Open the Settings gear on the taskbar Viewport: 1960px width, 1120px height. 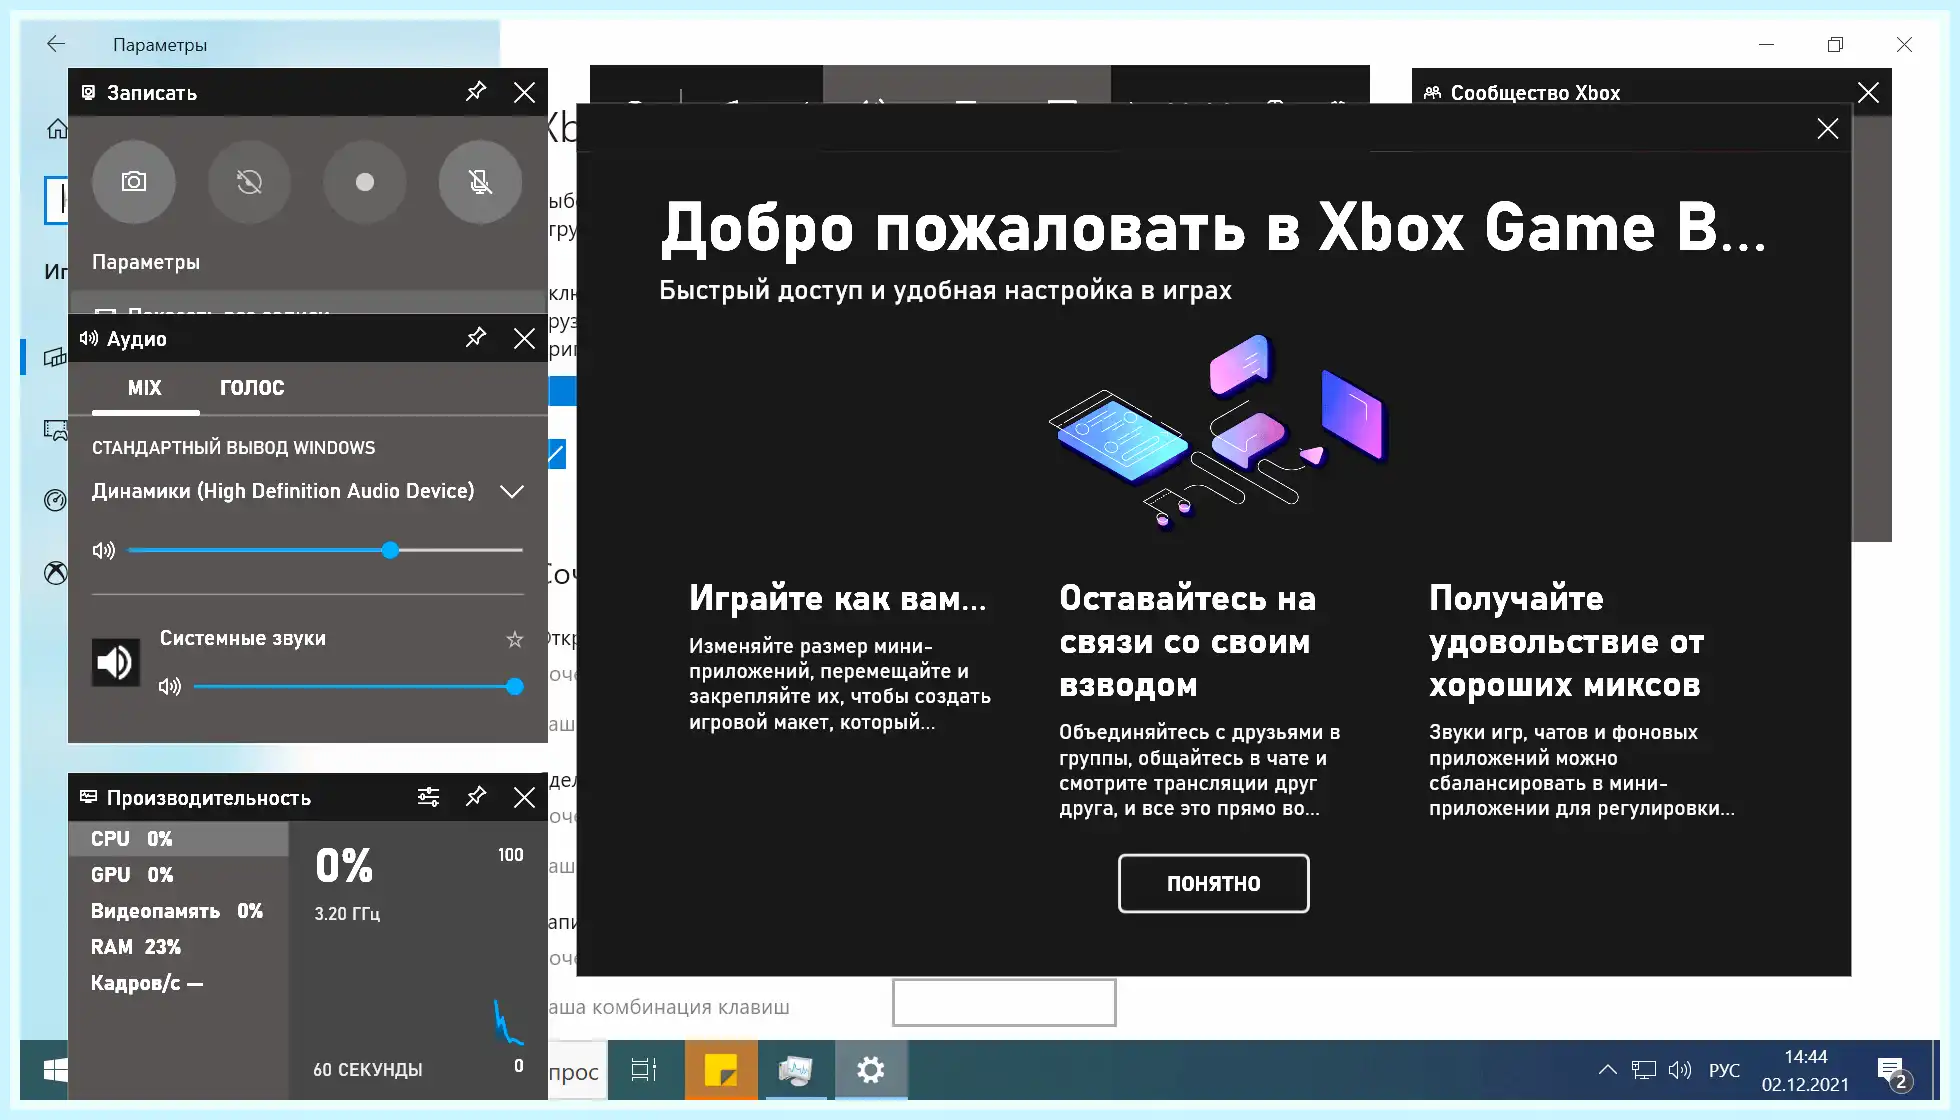pyautogui.click(x=871, y=1070)
